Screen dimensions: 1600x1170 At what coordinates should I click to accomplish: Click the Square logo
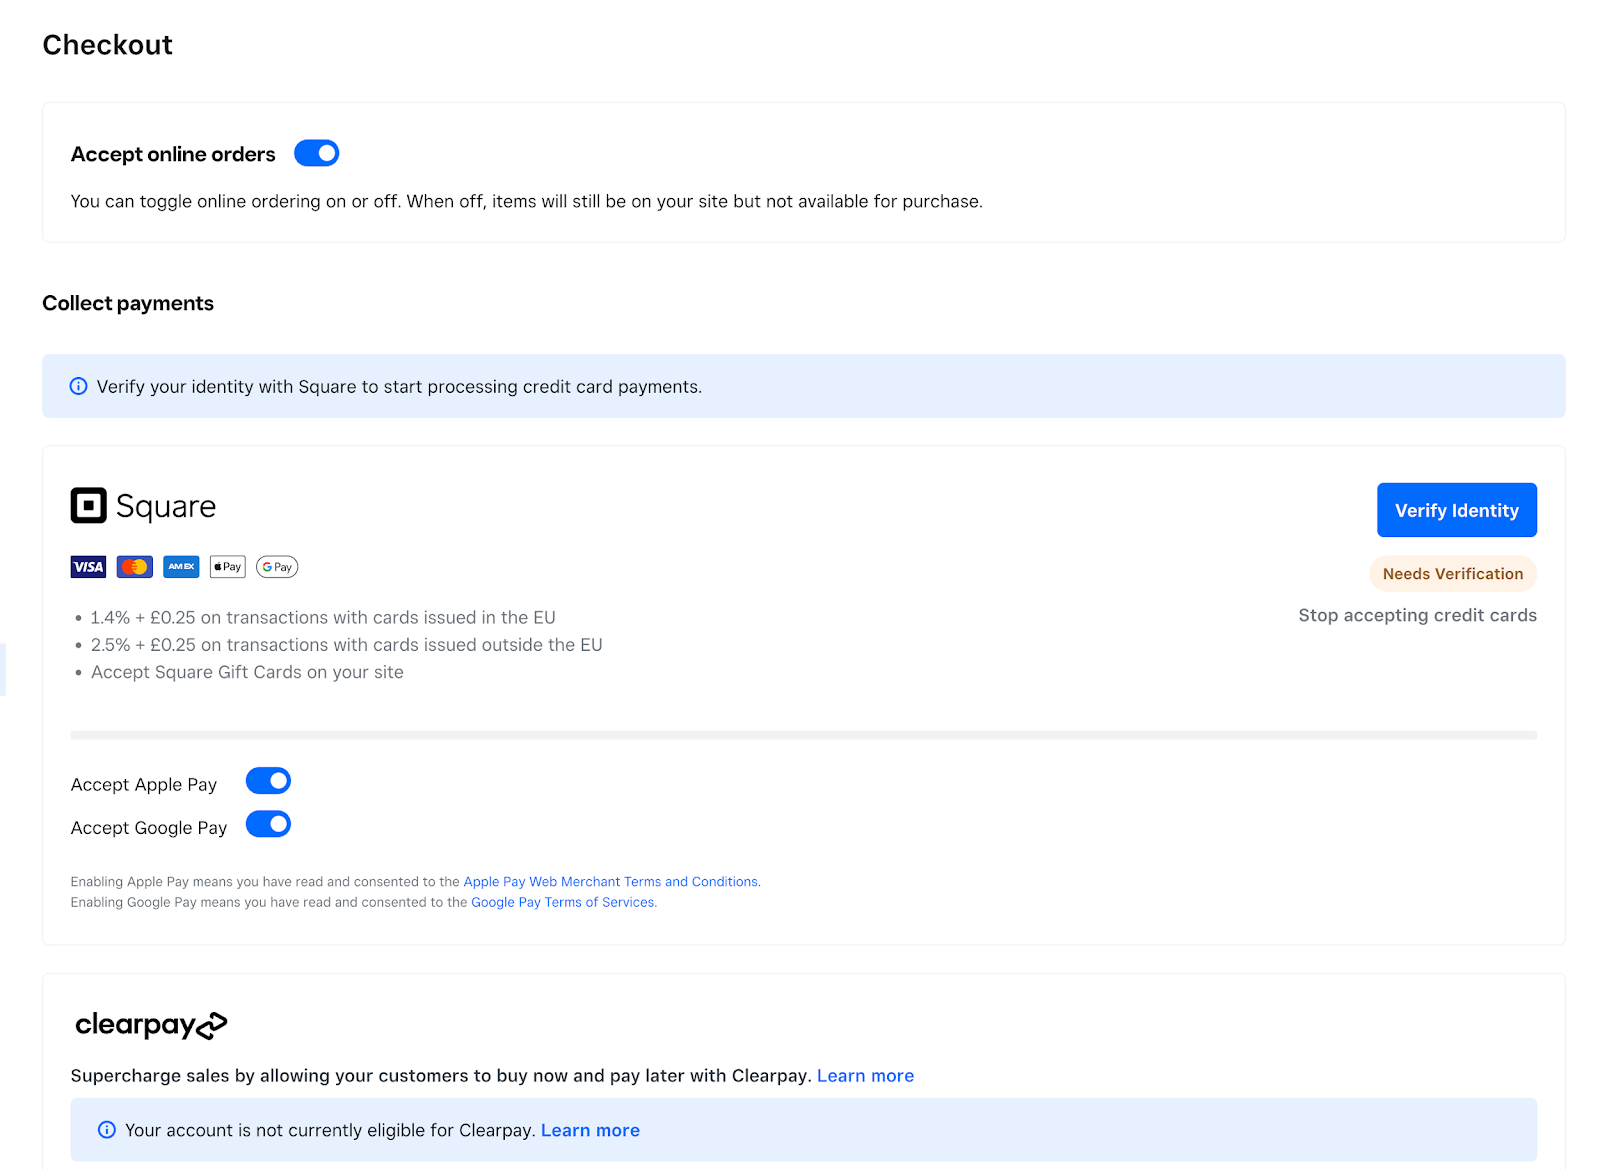(x=143, y=506)
